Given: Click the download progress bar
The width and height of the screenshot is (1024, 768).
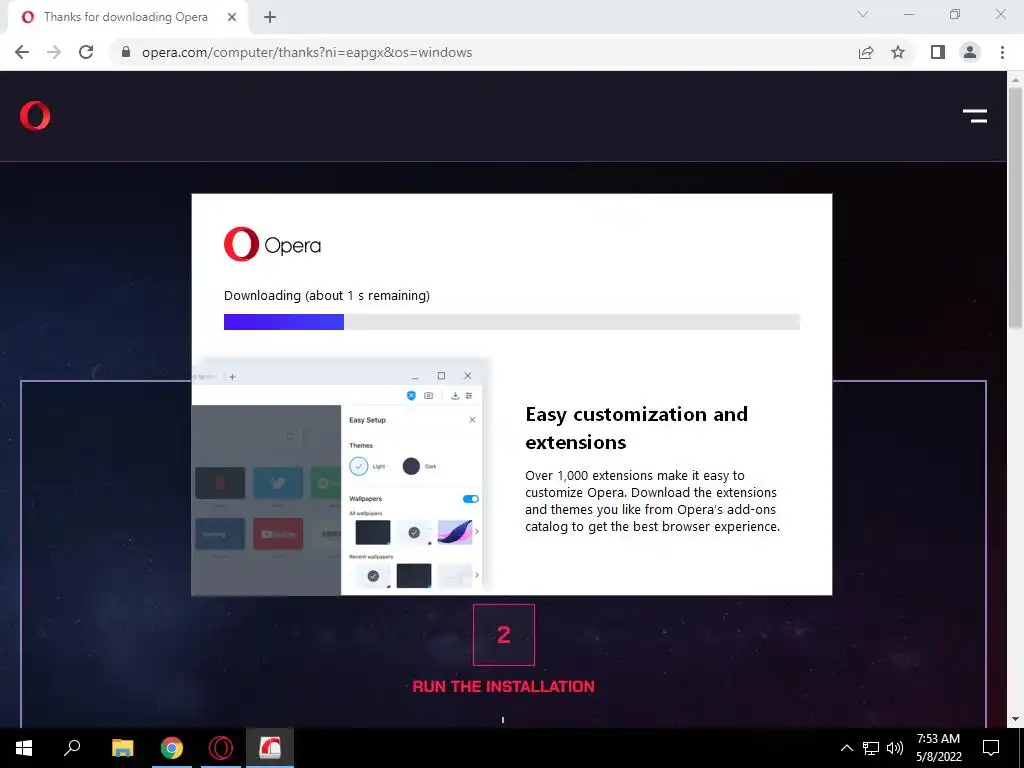Looking at the screenshot, I should [x=512, y=322].
